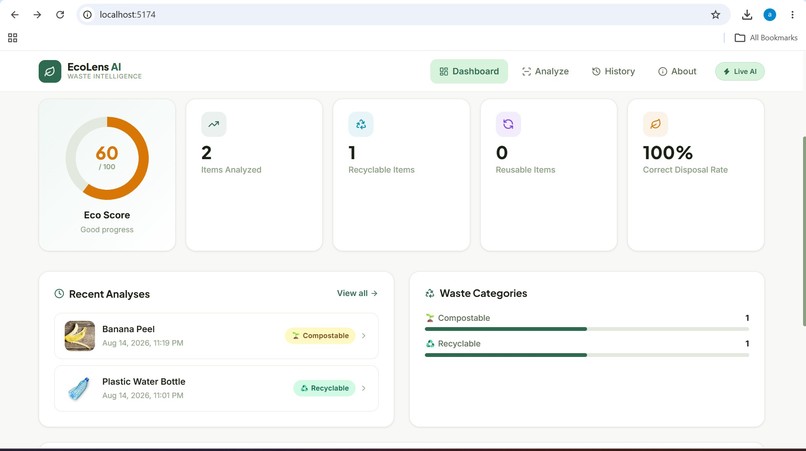Click the Plastic Water Bottle title text
The width and height of the screenshot is (806, 451).
(x=144, y=382)
